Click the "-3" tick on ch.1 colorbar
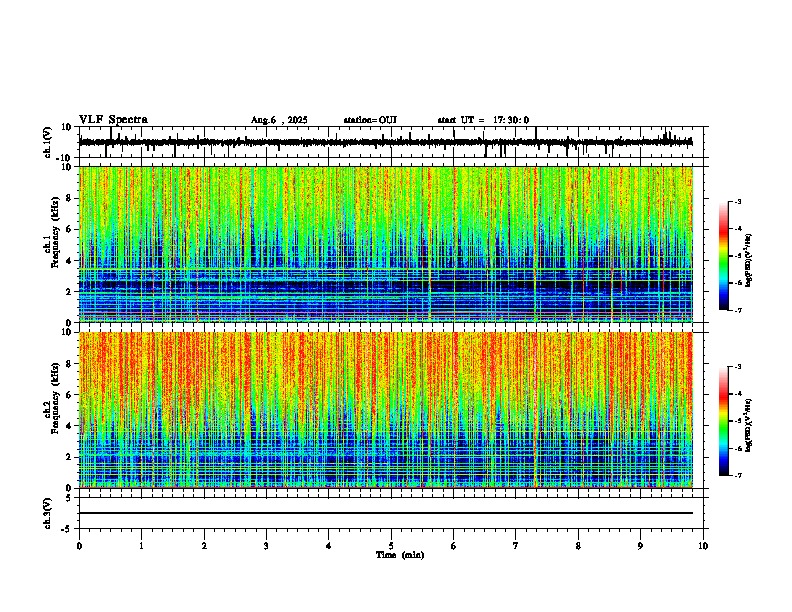 coord(738,201)
